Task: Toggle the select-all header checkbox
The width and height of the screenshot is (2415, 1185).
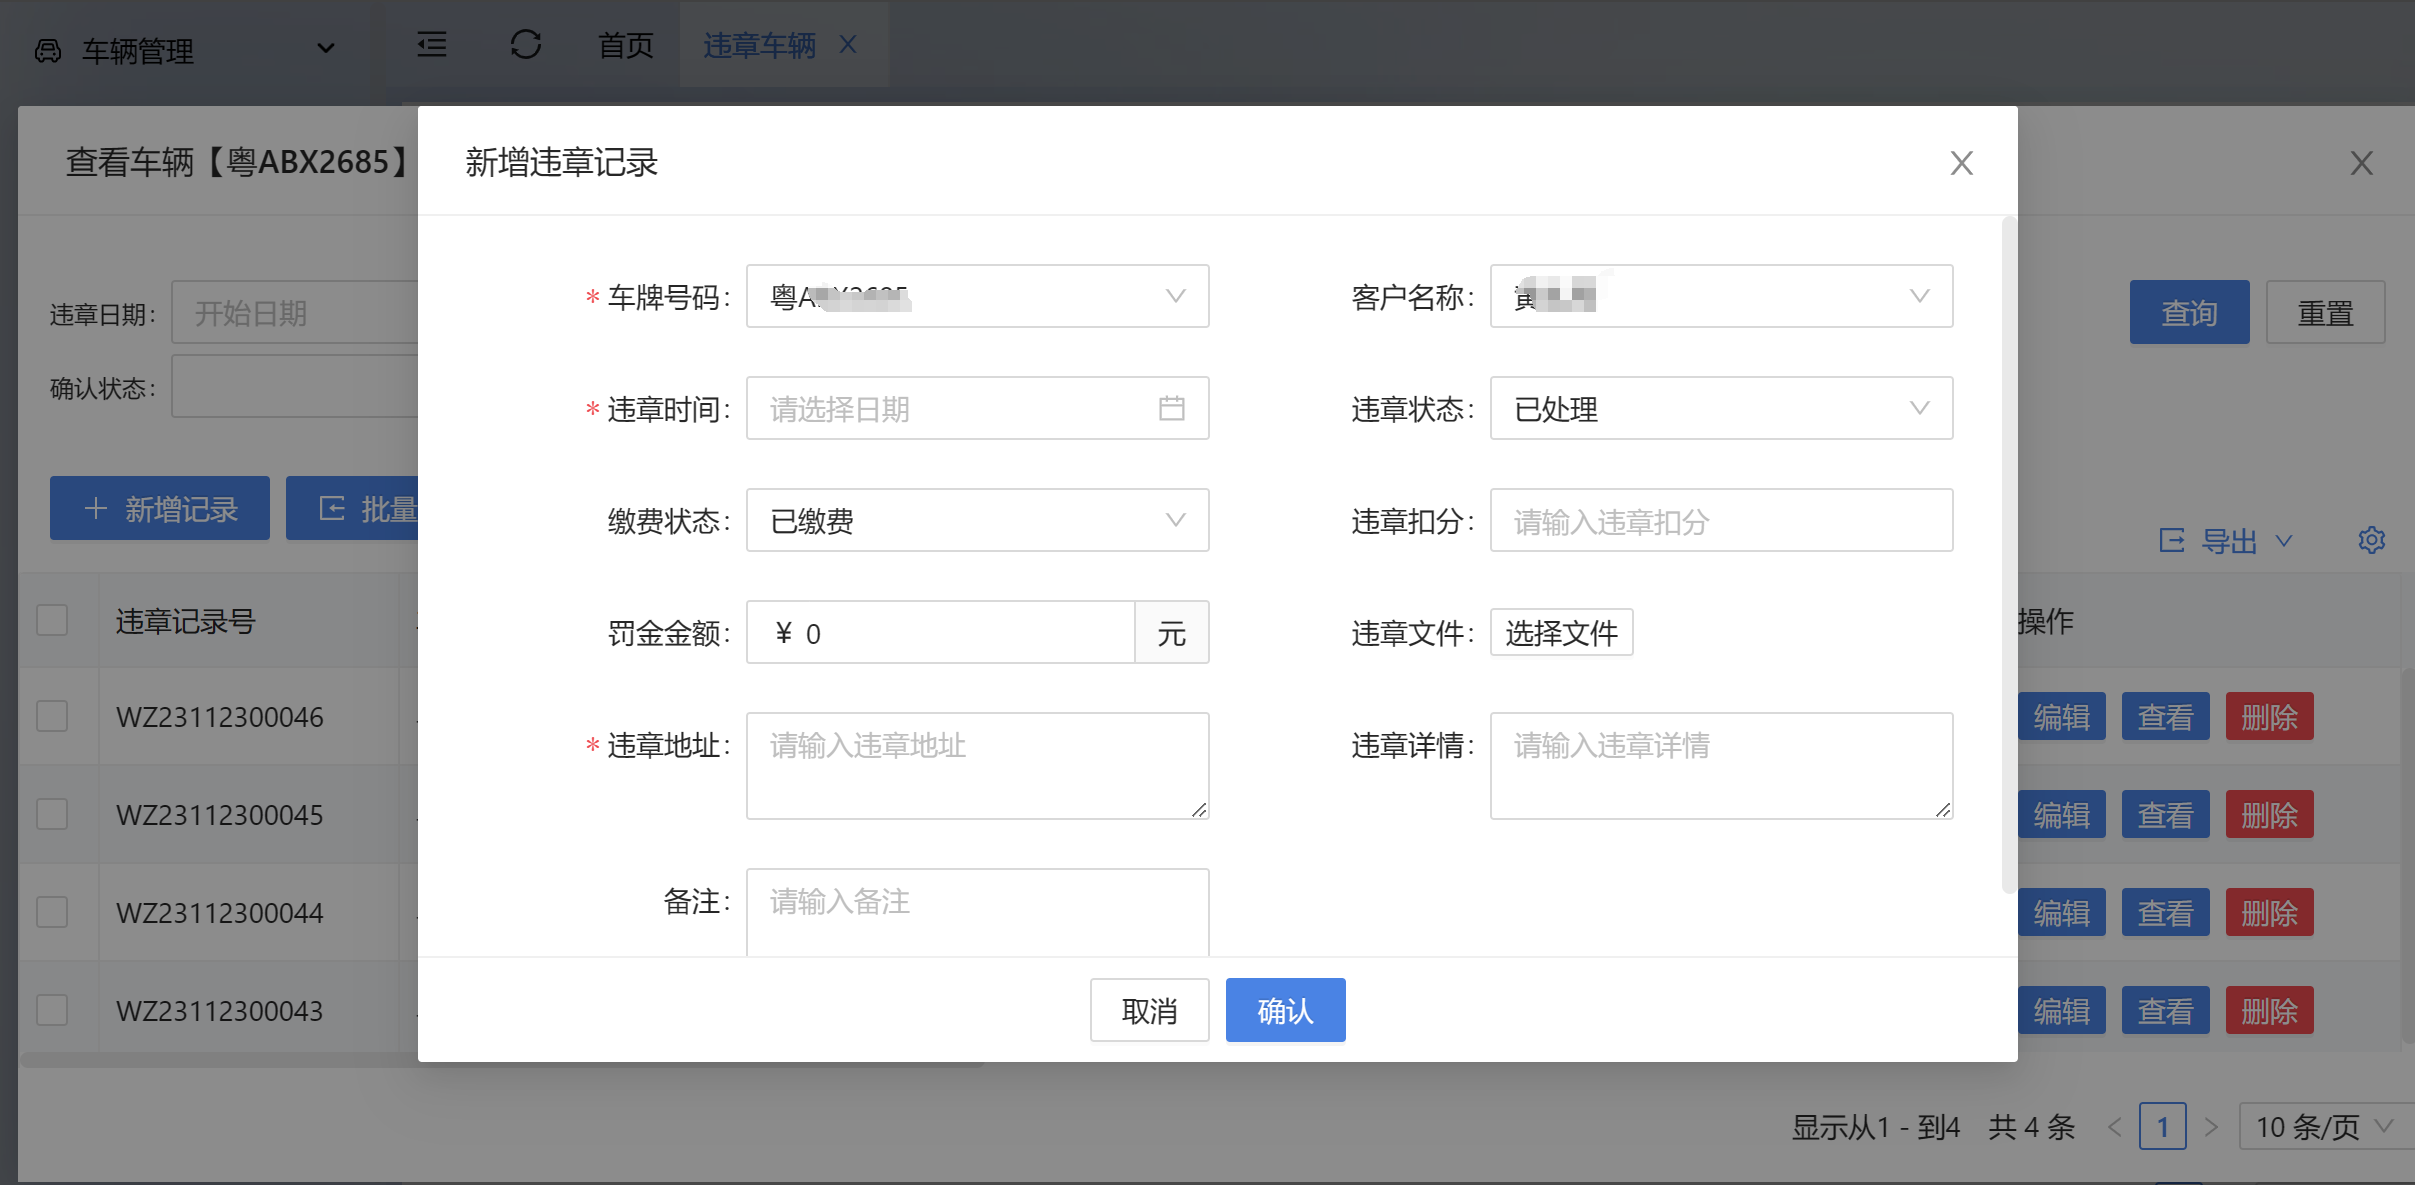Action: tap(52, 620)
